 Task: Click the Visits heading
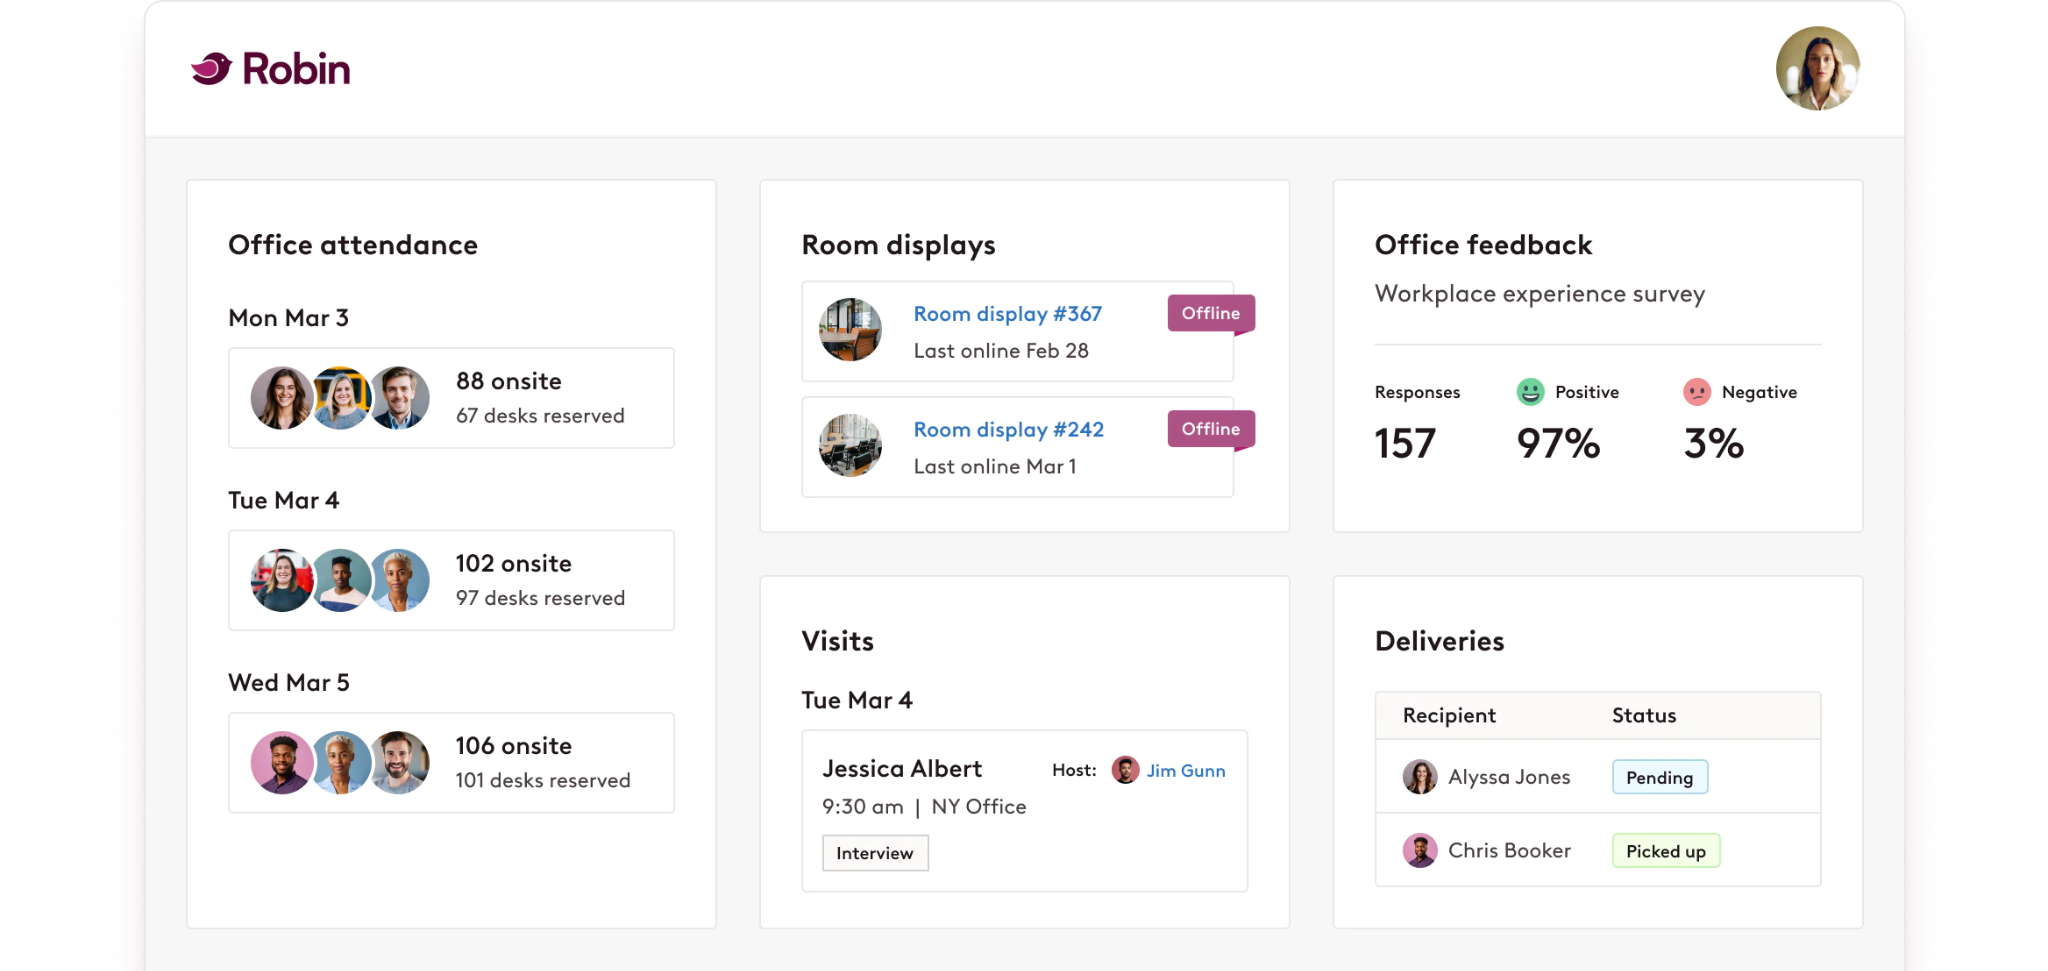point(838,641)
